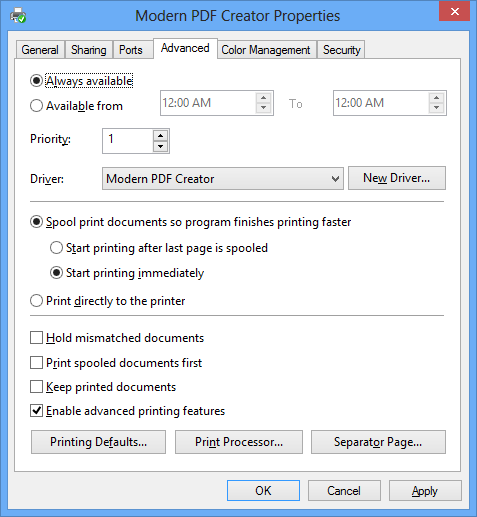Click the printer icon in title bar

click(x=18, y=15)
